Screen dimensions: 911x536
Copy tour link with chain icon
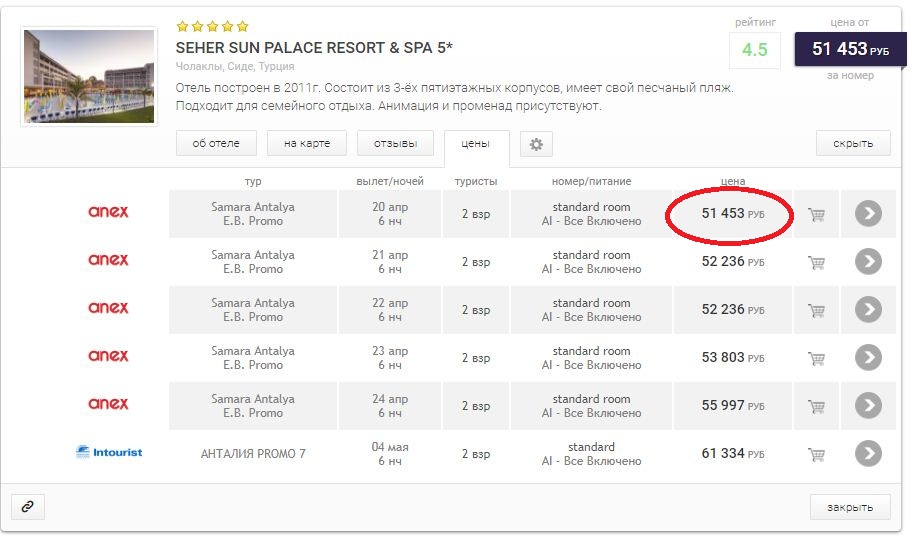[27, 506]
